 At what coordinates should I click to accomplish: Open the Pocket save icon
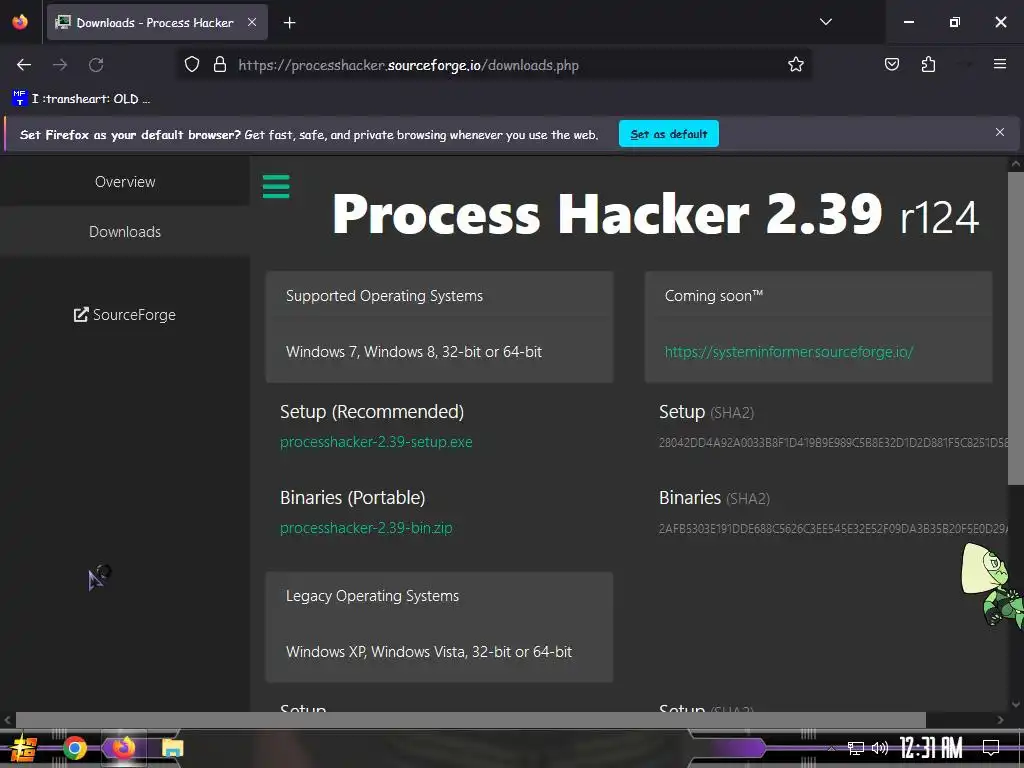point(891,65)
